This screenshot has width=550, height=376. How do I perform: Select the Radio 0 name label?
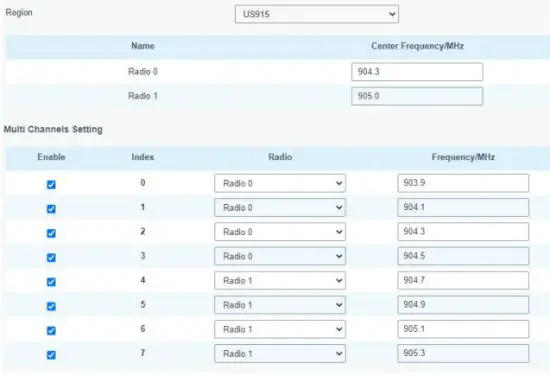(143, 72)
